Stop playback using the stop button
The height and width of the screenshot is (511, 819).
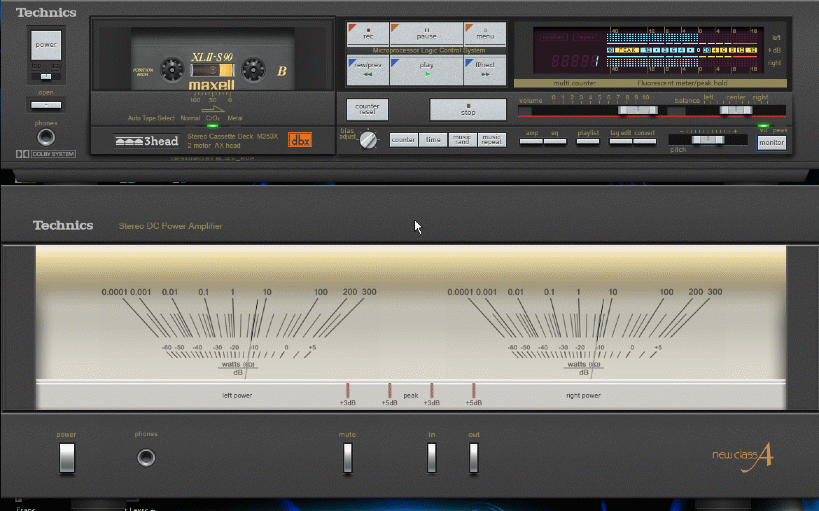tap(468, 110)
